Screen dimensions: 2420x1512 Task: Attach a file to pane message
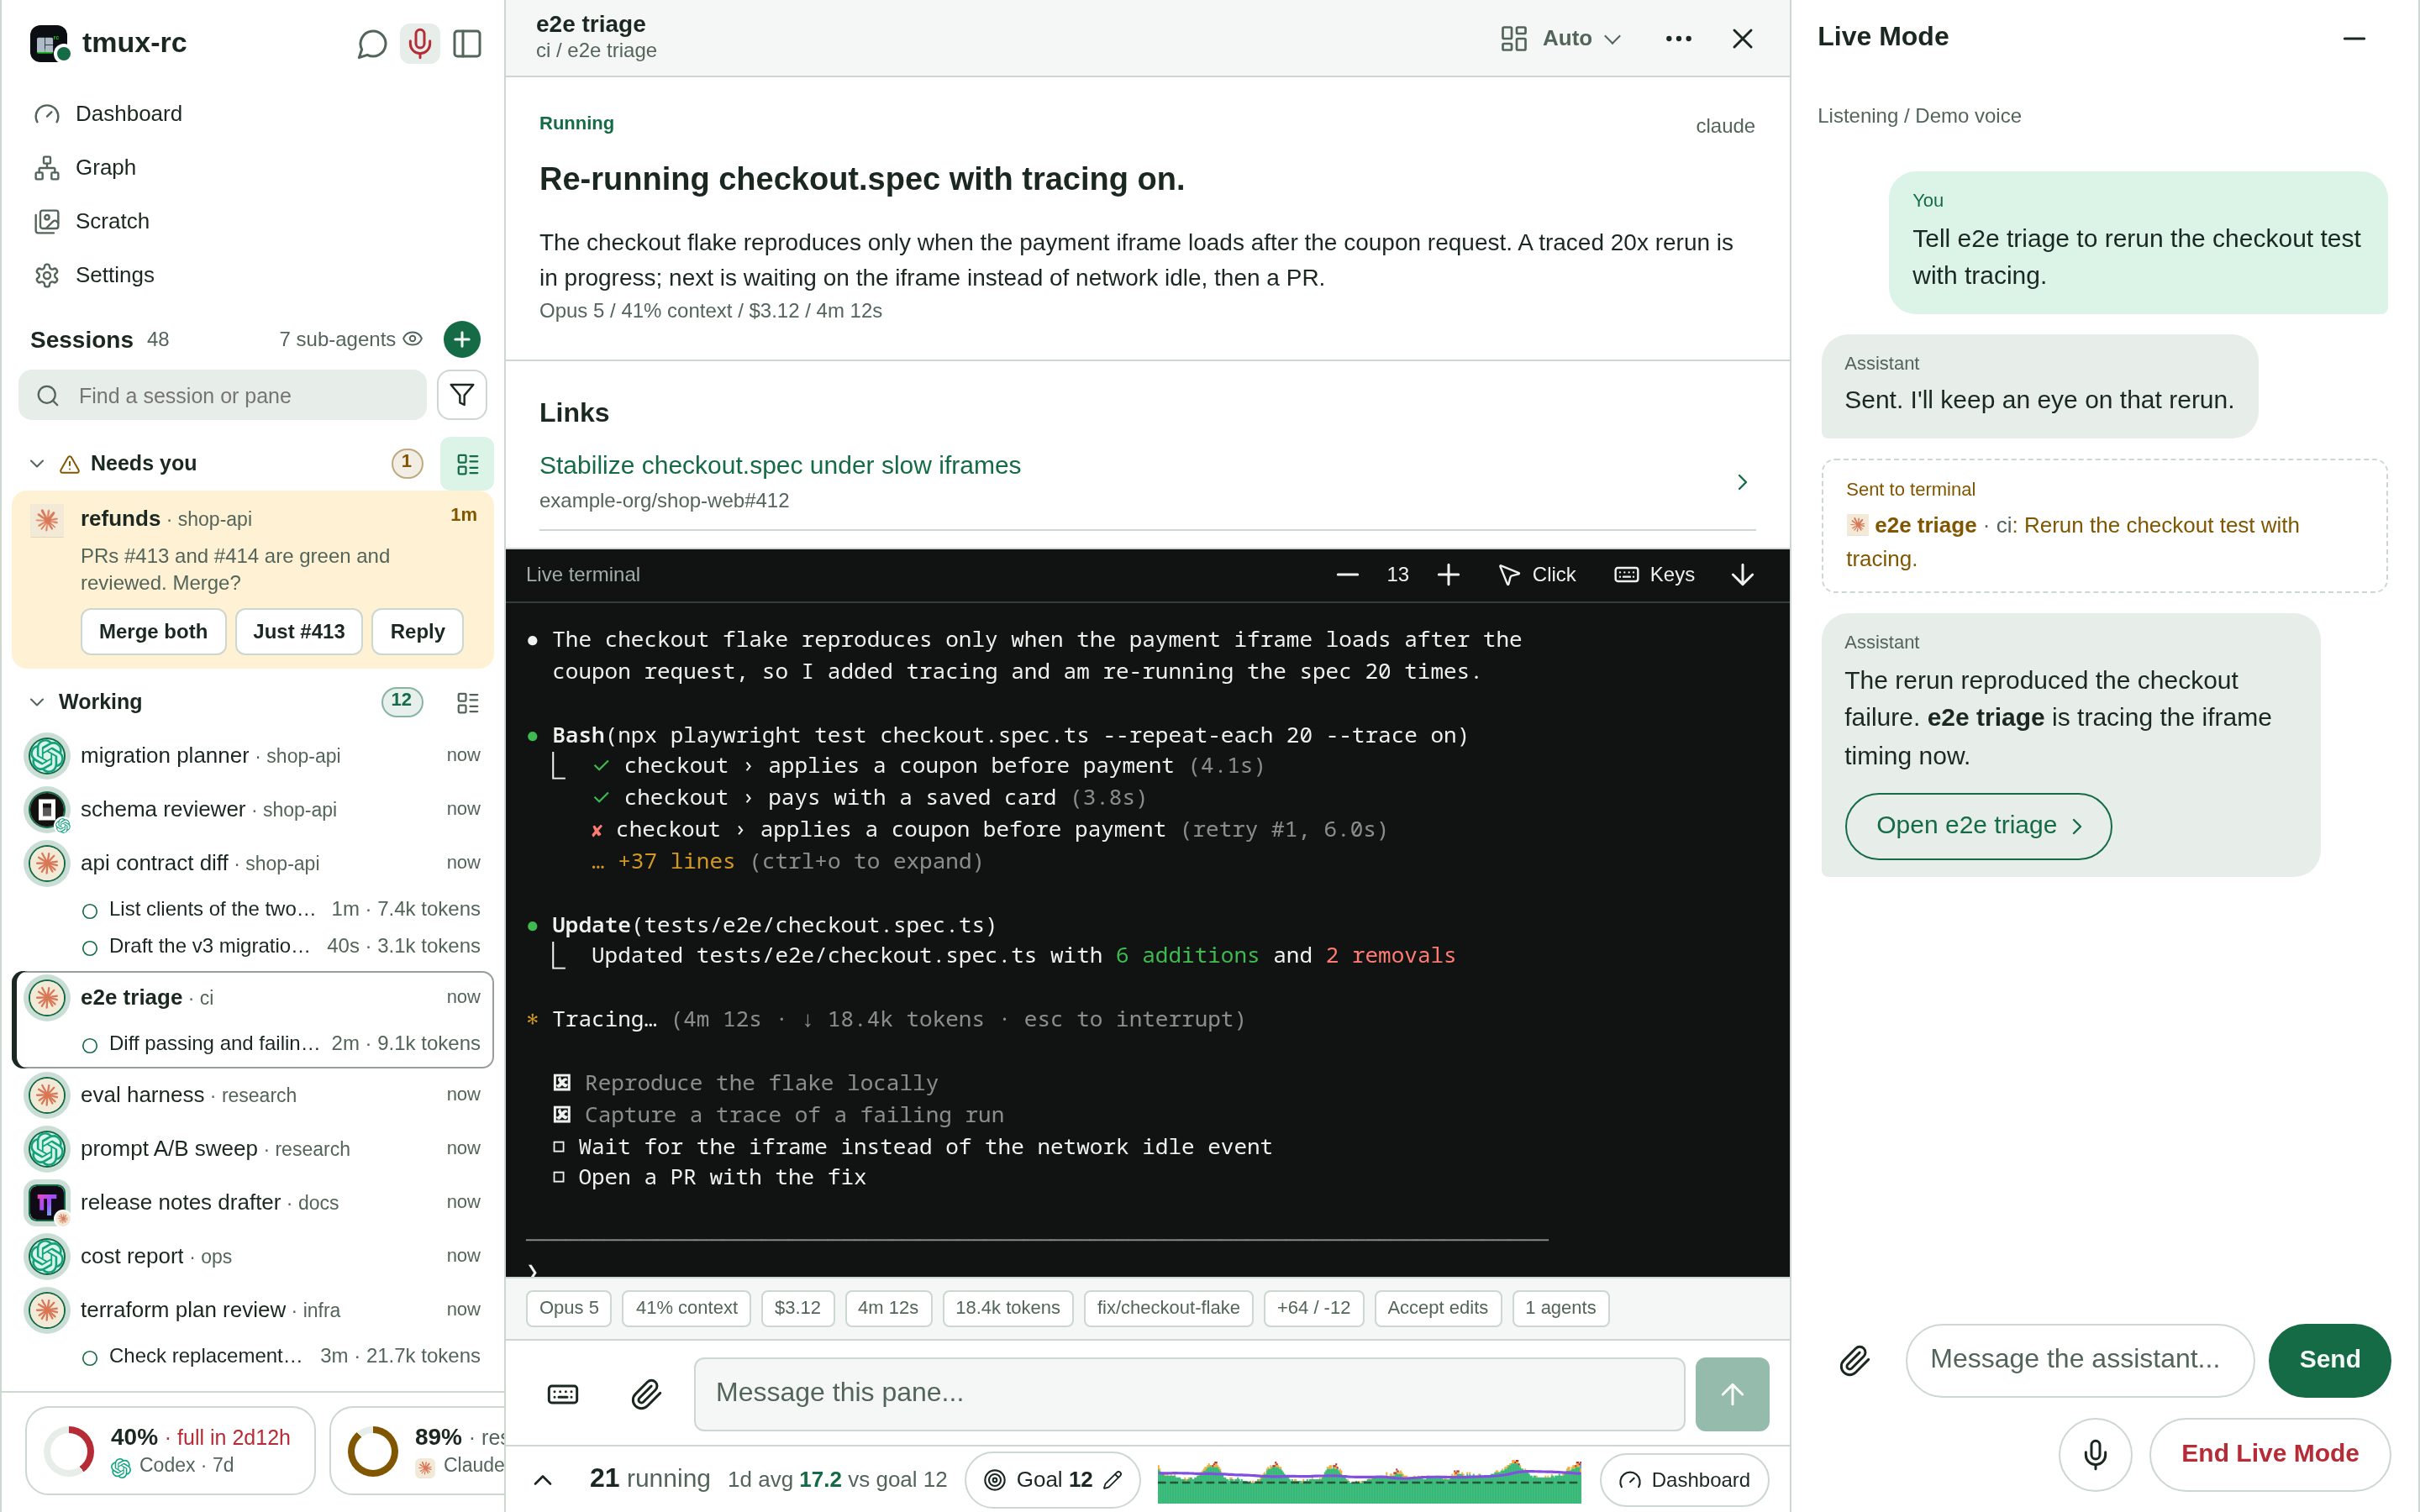coord(647,1394)
